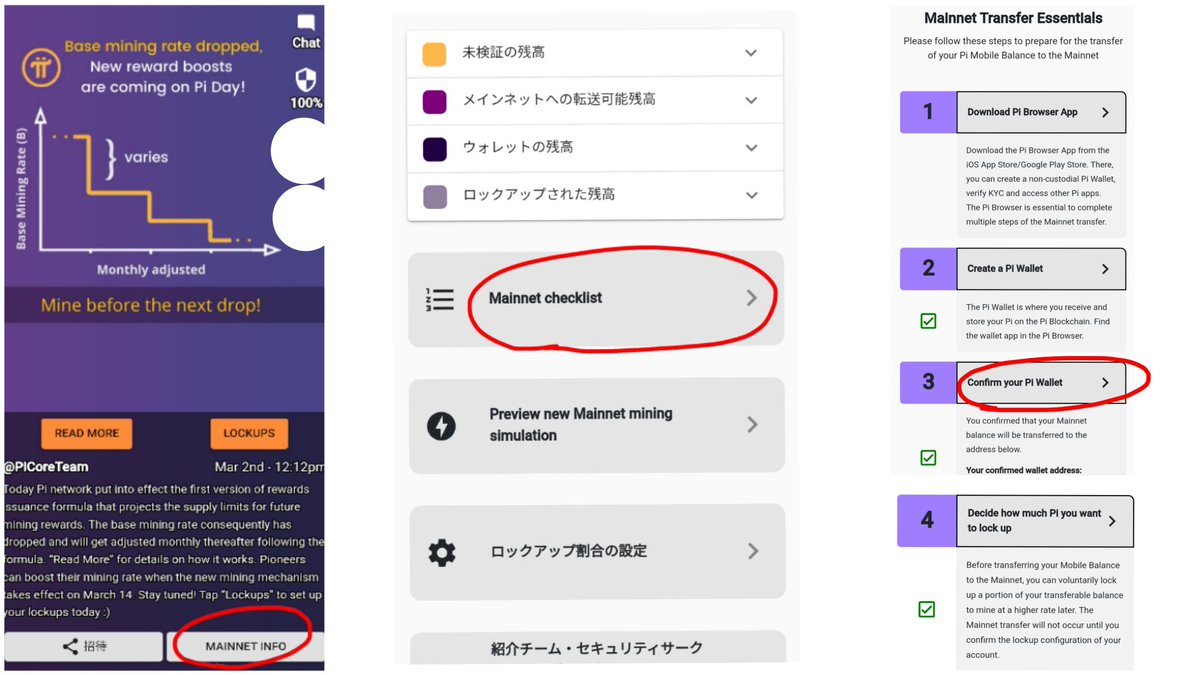
Task: Open the MAINNET INFO button
Action: pyautogui.click(x=245, y=647)
